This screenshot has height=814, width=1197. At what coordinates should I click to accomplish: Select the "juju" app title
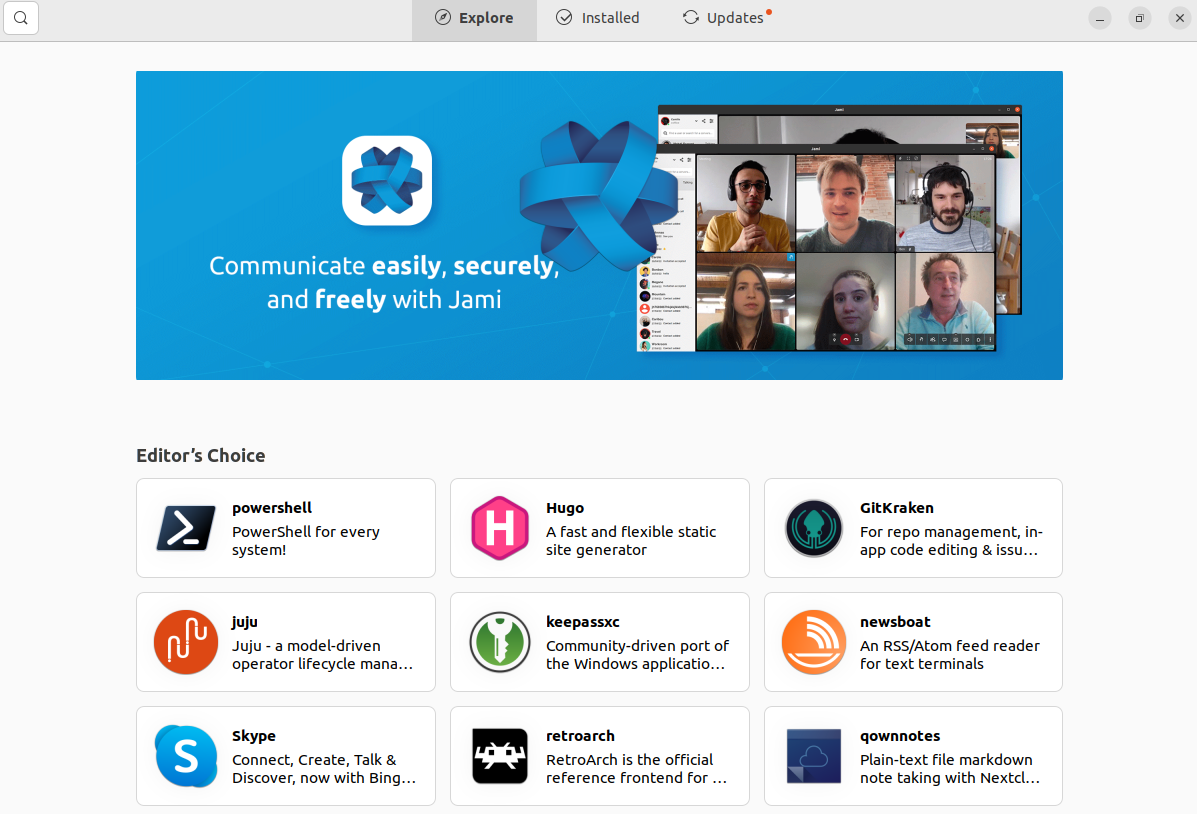(244, 622)
